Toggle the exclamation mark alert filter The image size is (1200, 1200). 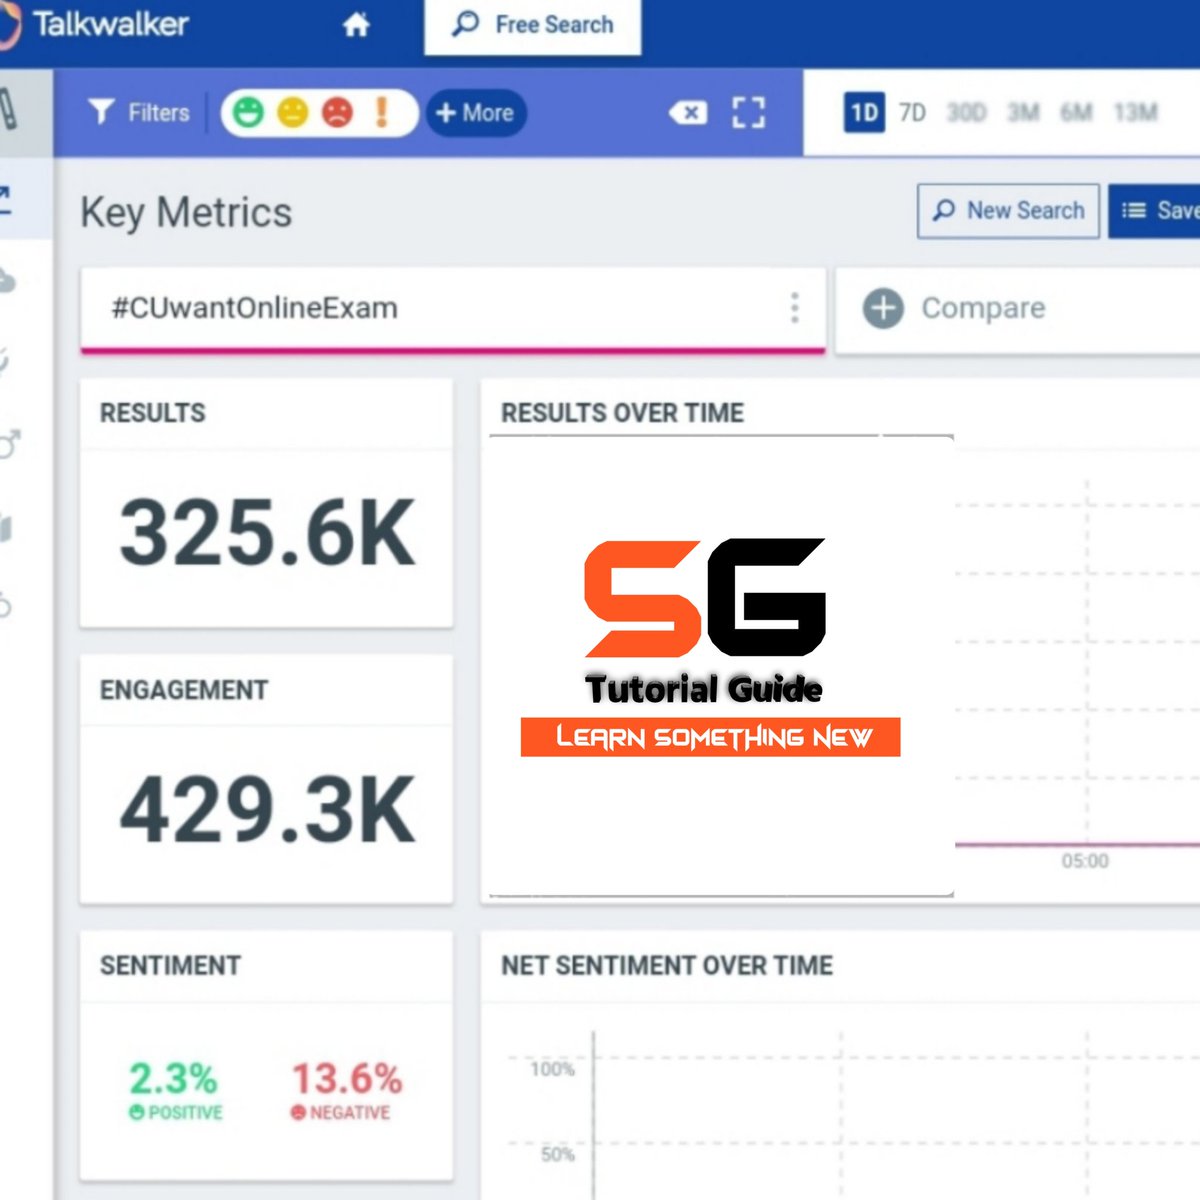pos(381,112)
